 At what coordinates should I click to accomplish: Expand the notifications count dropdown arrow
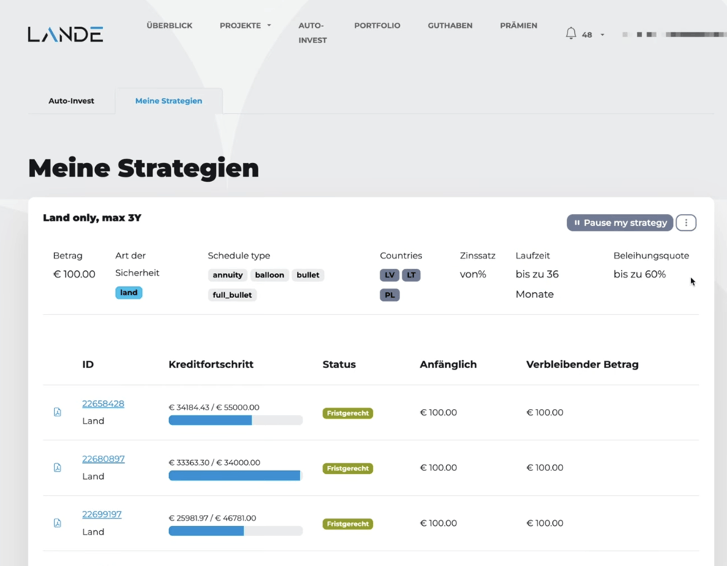pos(602,35)
